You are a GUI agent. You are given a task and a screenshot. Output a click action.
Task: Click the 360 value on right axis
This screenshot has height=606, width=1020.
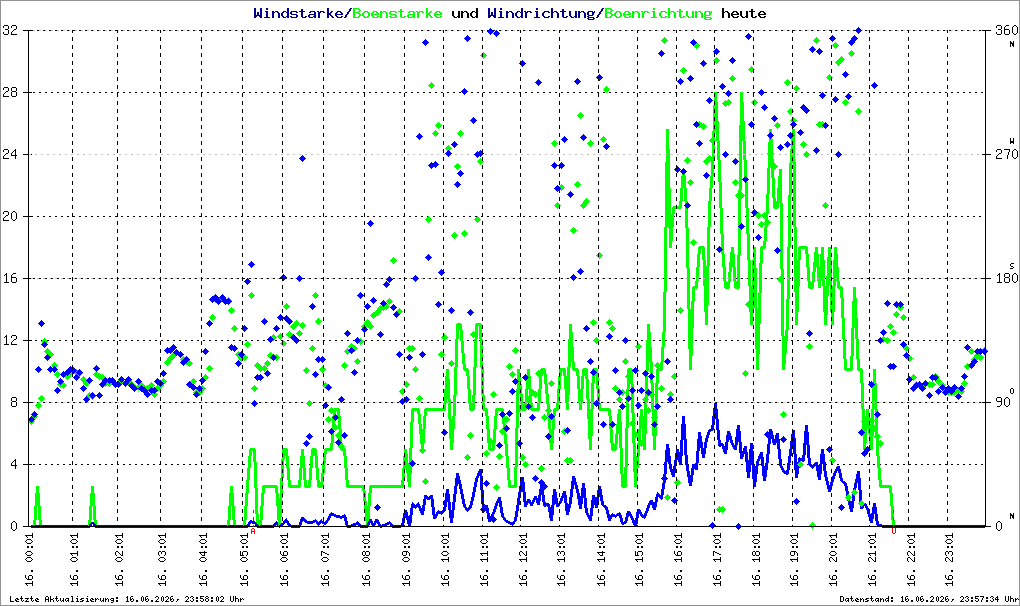1007,31
